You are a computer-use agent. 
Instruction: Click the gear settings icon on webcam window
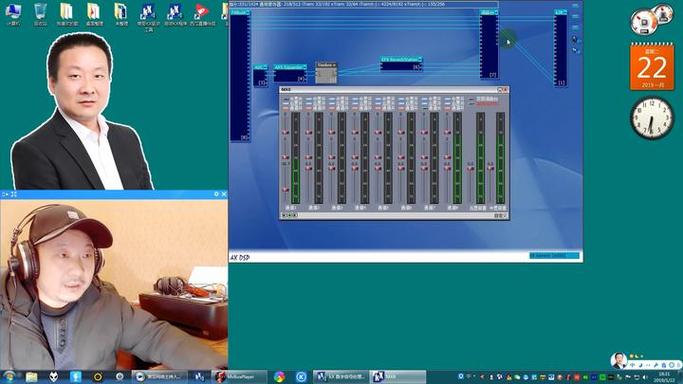[216, 194]
